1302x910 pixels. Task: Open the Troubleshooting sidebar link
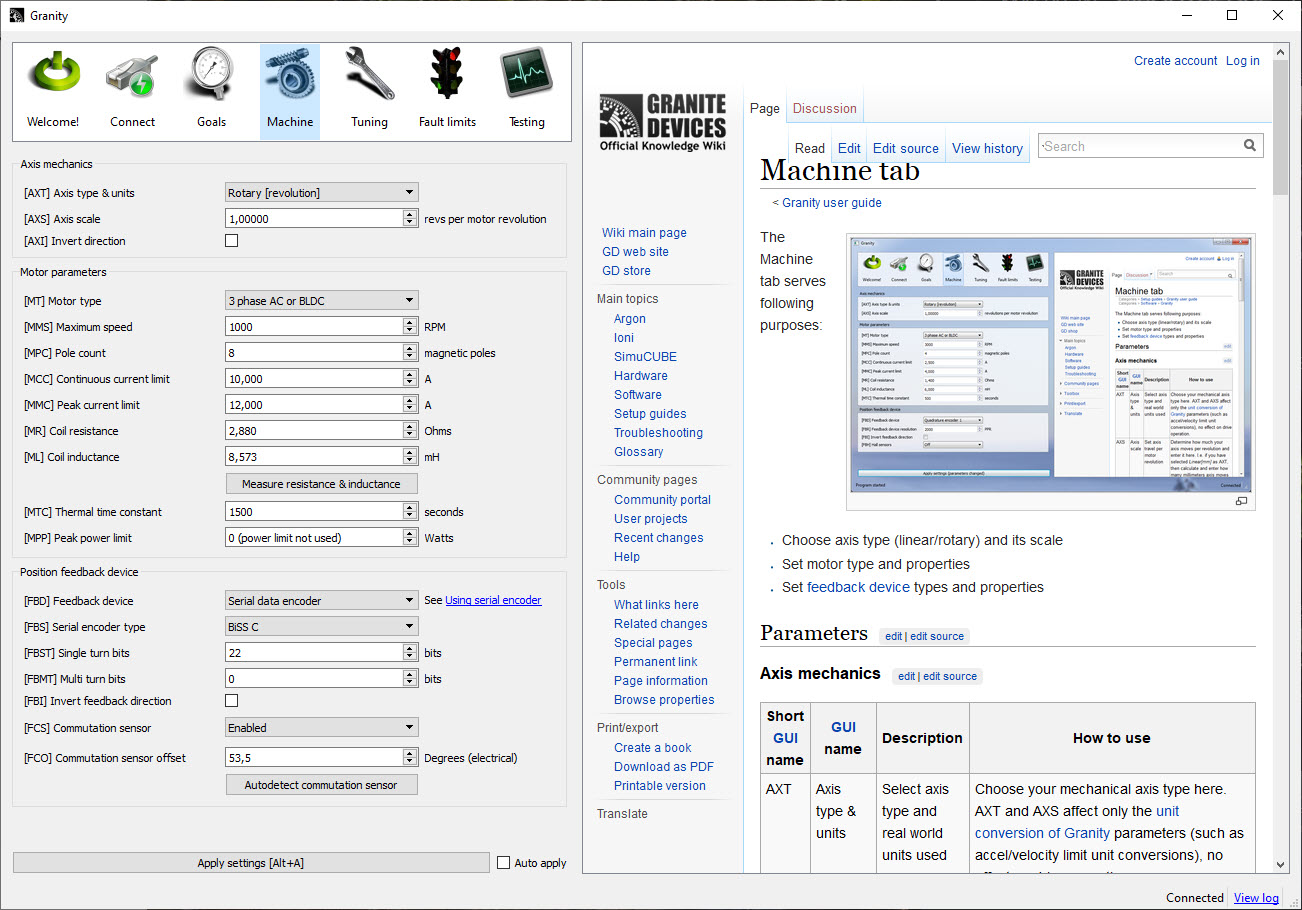(x=658, y=433)
